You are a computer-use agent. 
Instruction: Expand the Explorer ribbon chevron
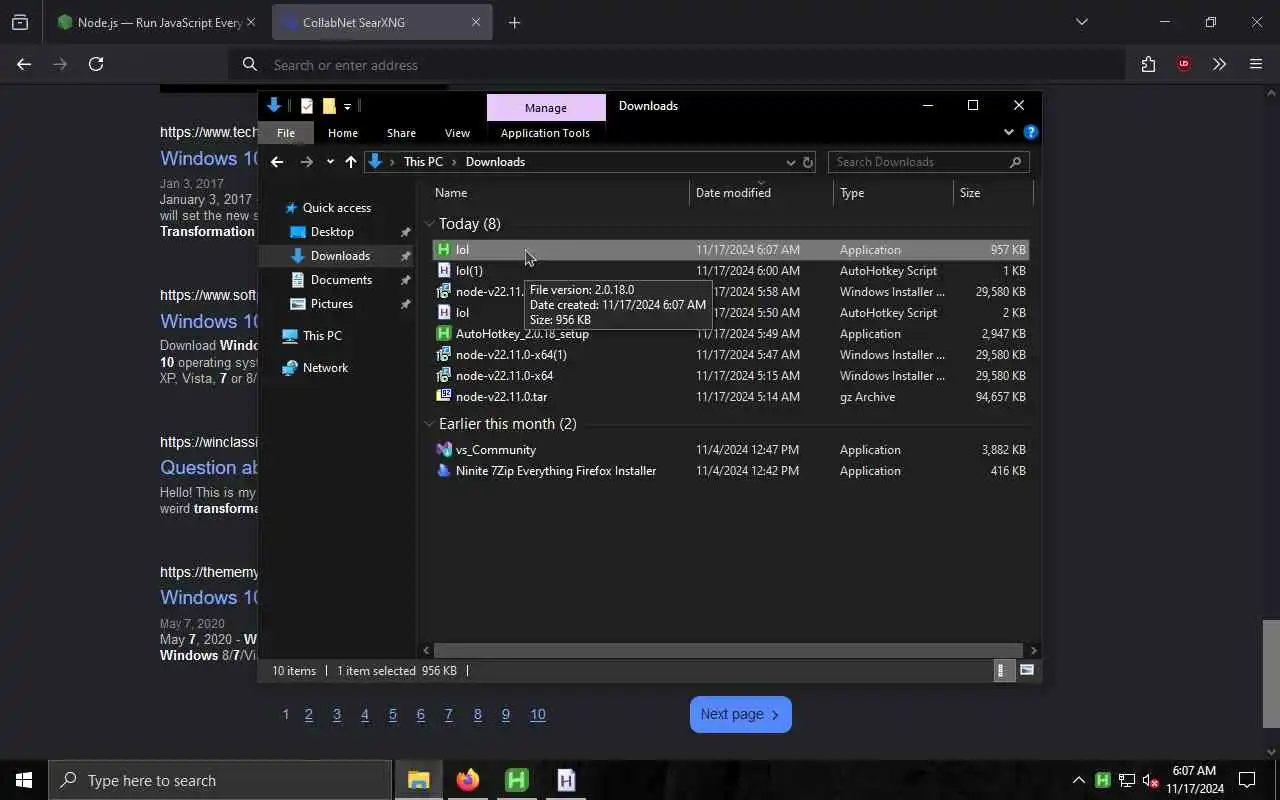[1008, 132]
